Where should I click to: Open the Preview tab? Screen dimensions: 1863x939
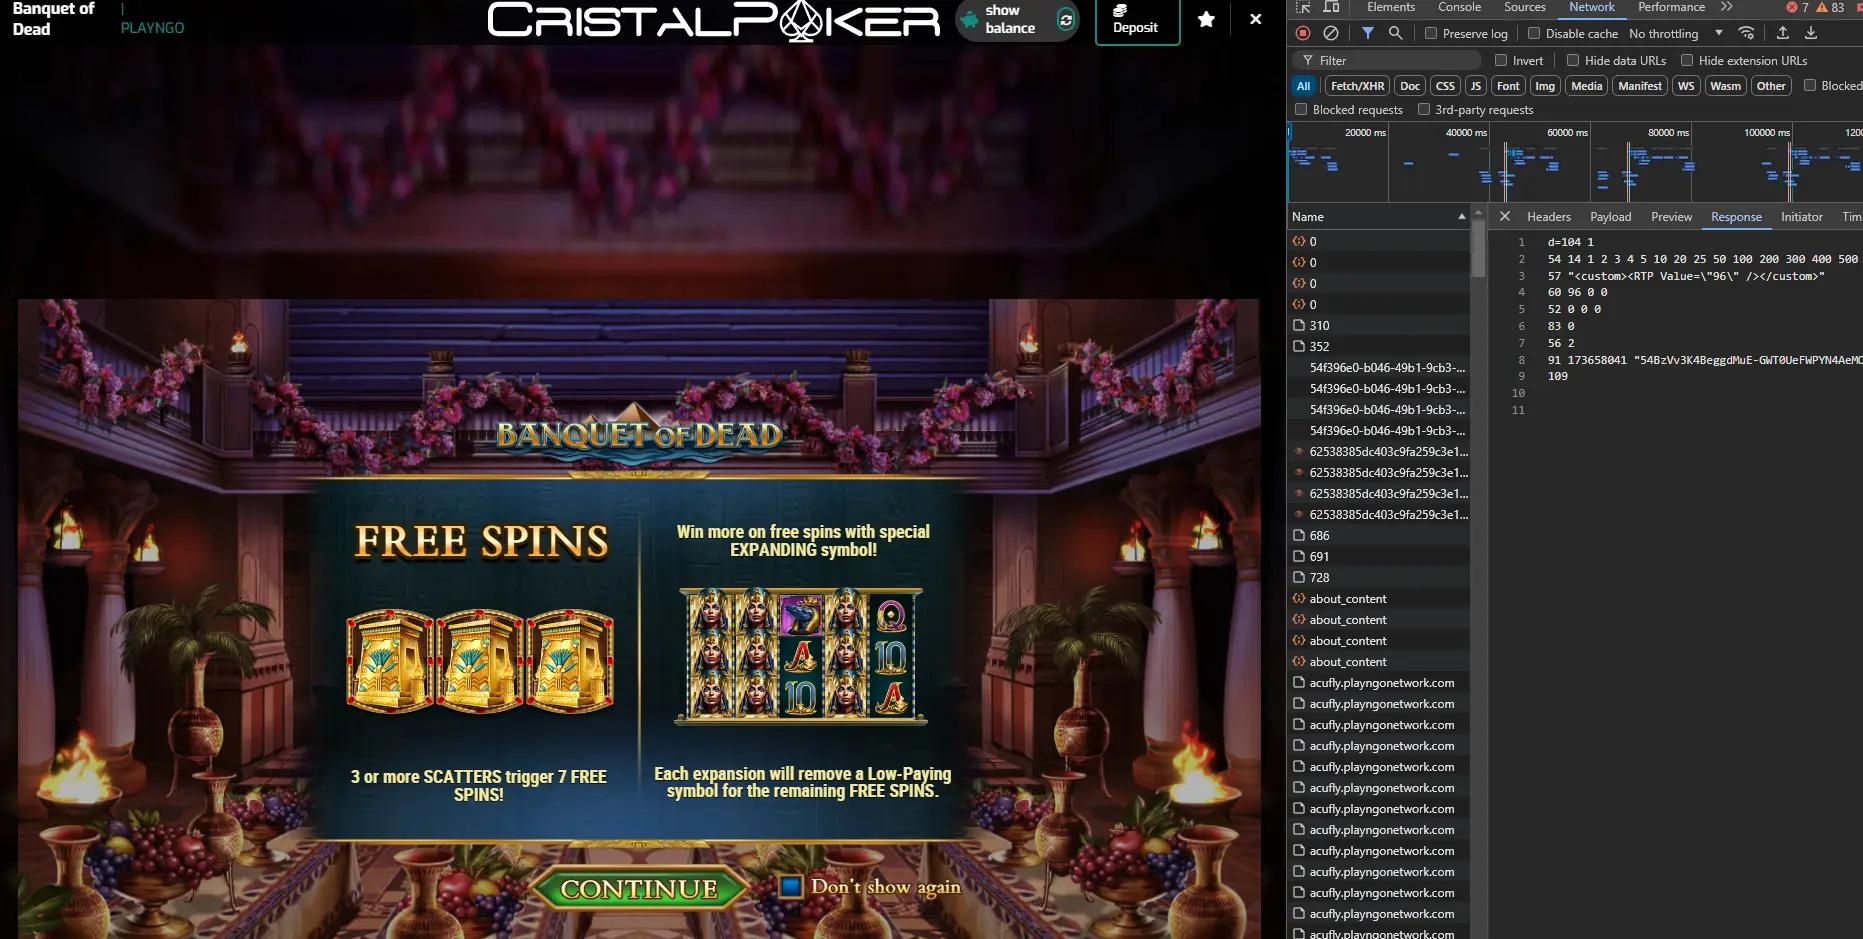(1672, 216)
